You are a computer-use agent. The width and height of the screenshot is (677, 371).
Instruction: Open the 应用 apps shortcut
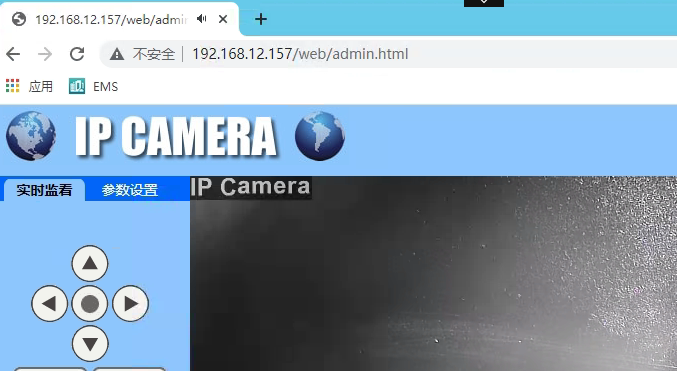point(29,86)
